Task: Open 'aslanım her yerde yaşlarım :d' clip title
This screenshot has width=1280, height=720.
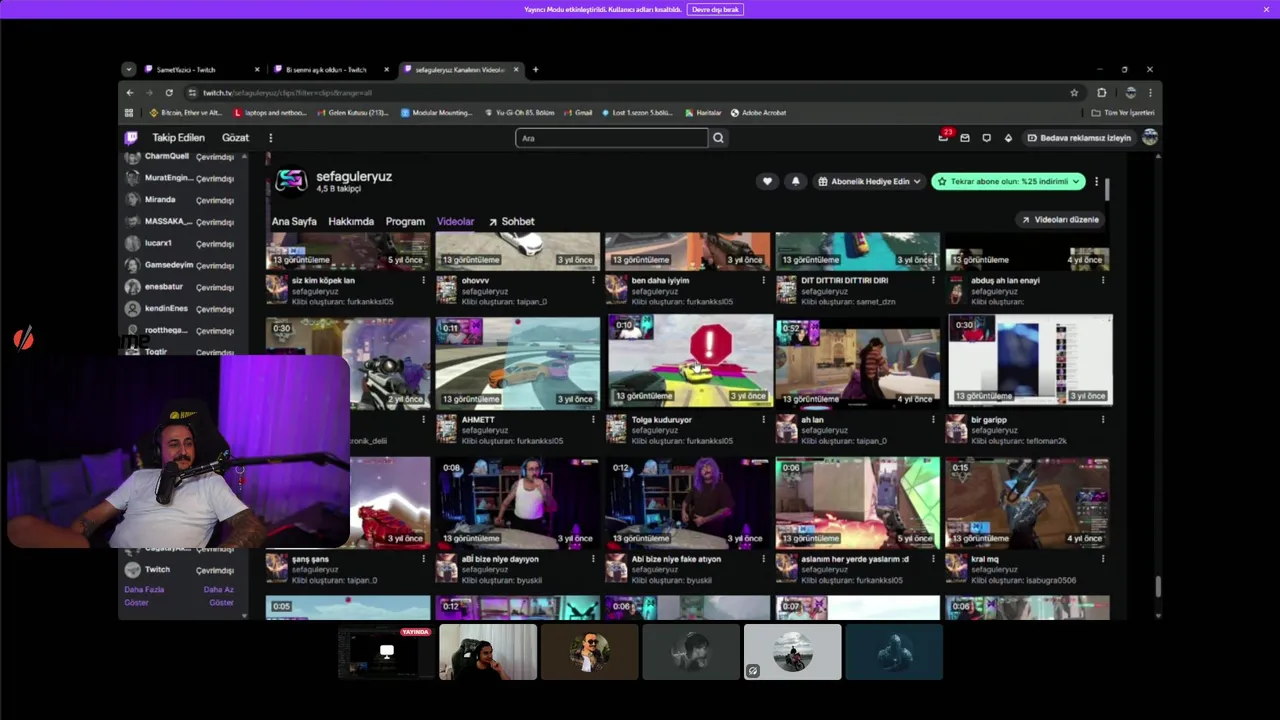Action: point(855,559)
